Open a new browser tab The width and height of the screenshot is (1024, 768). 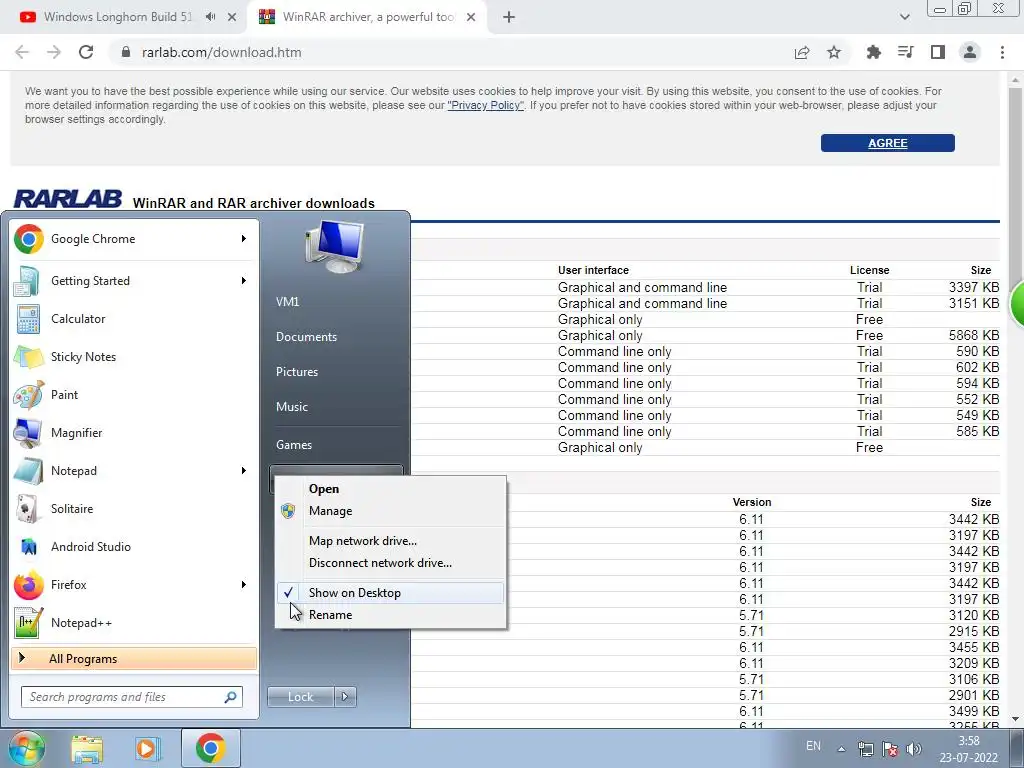(x=509, y=17)
